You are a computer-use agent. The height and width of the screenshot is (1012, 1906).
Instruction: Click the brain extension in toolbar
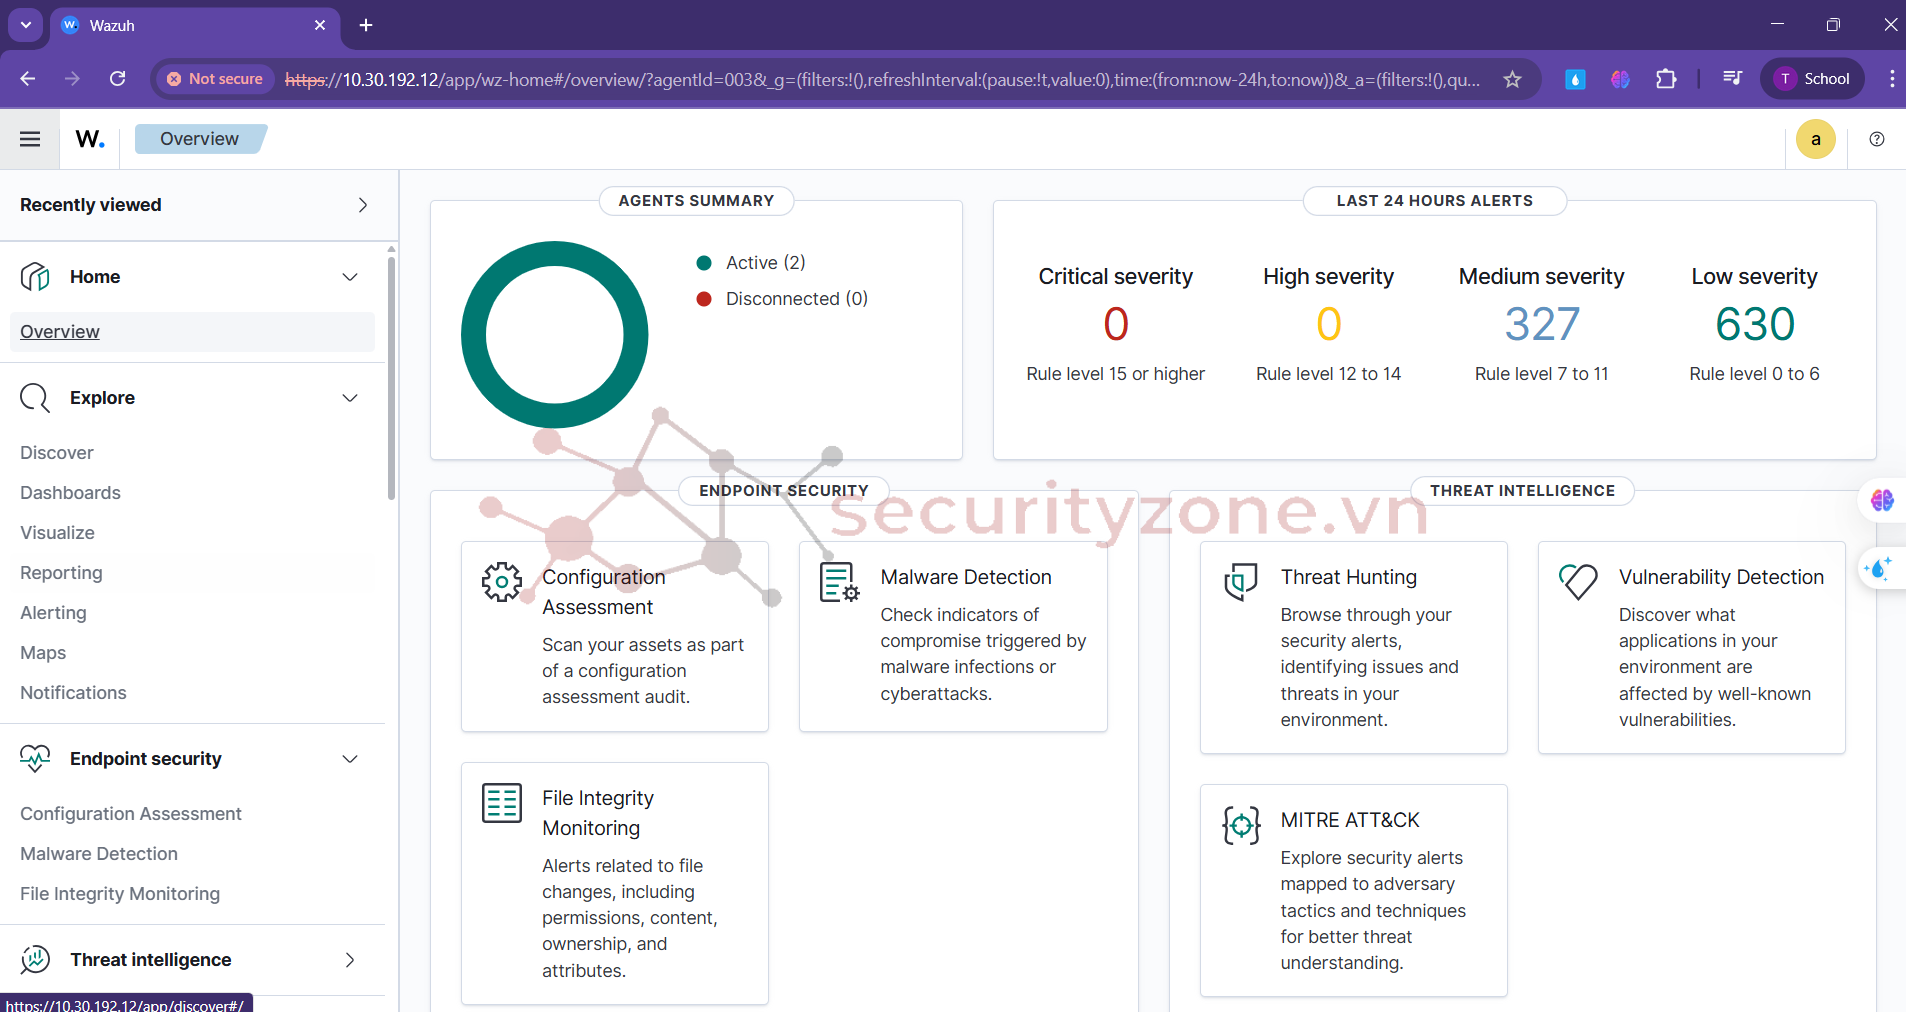click(1620, 79)
